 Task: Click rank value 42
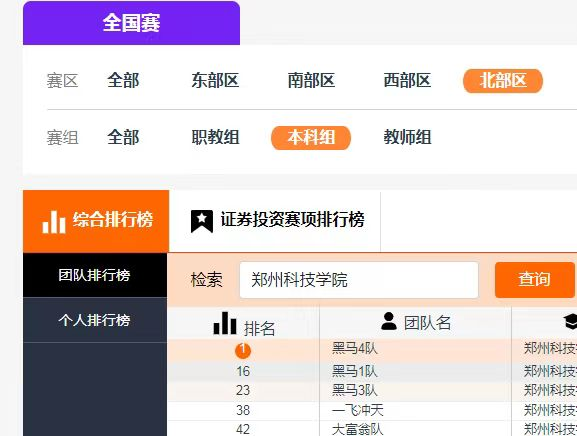[243, 429]
